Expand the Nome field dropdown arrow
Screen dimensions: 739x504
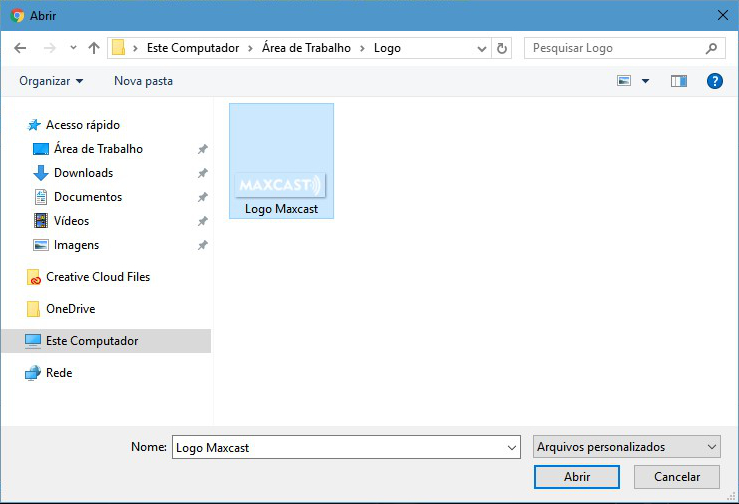(512, 447)
